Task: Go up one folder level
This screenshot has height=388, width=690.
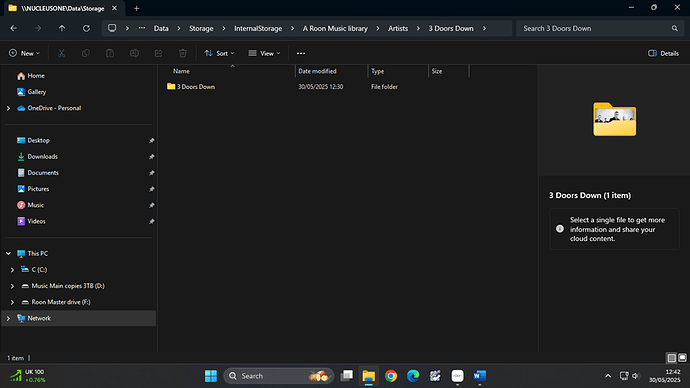Action: tap(62, 28)
